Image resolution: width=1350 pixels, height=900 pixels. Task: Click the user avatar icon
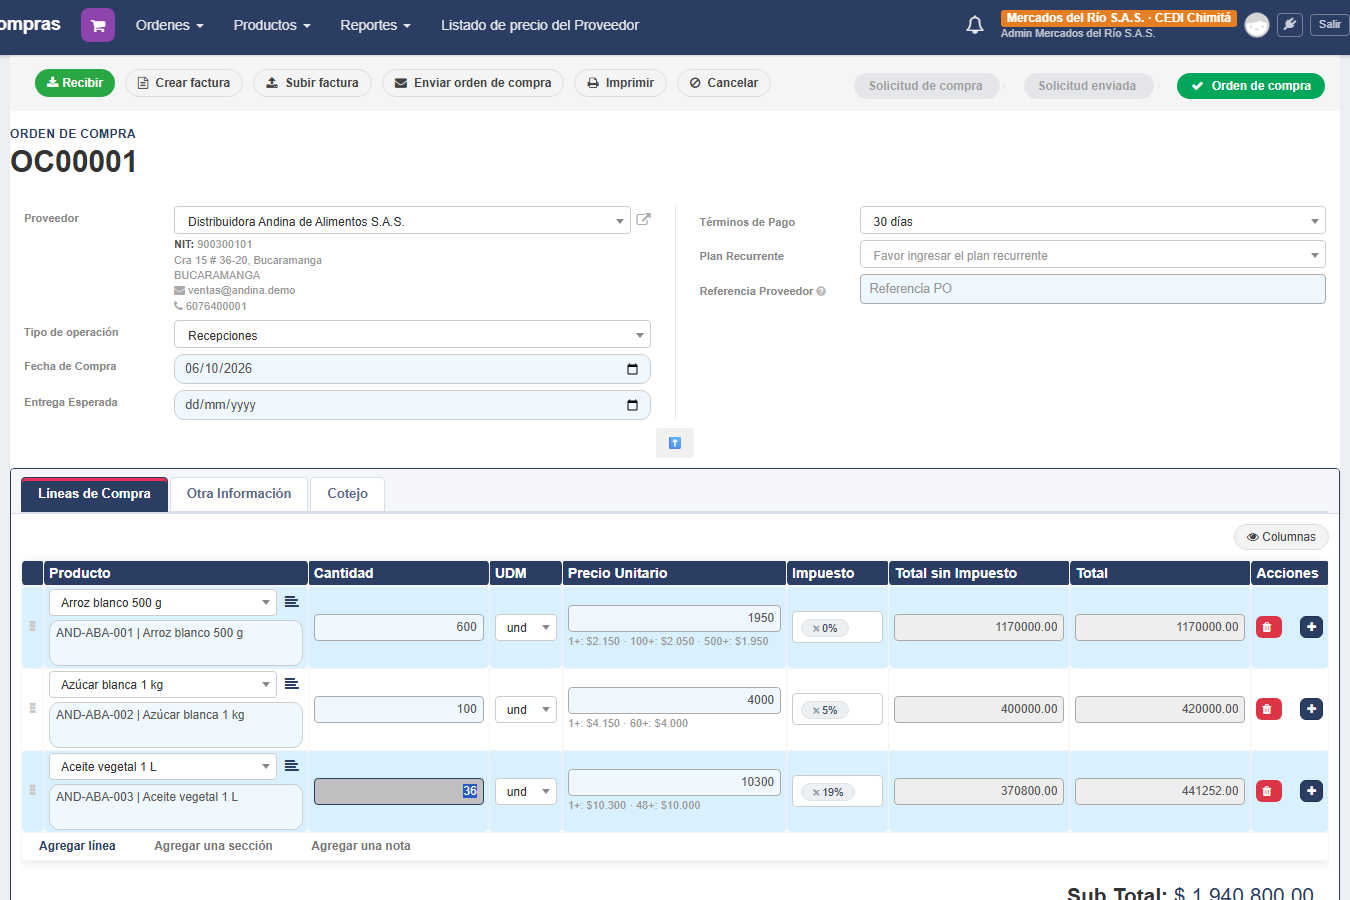pos(1257,25)
